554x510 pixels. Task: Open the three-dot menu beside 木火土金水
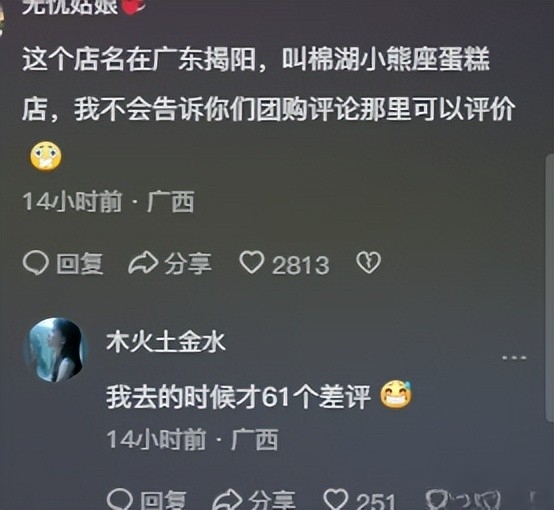[x=514, y=358]
